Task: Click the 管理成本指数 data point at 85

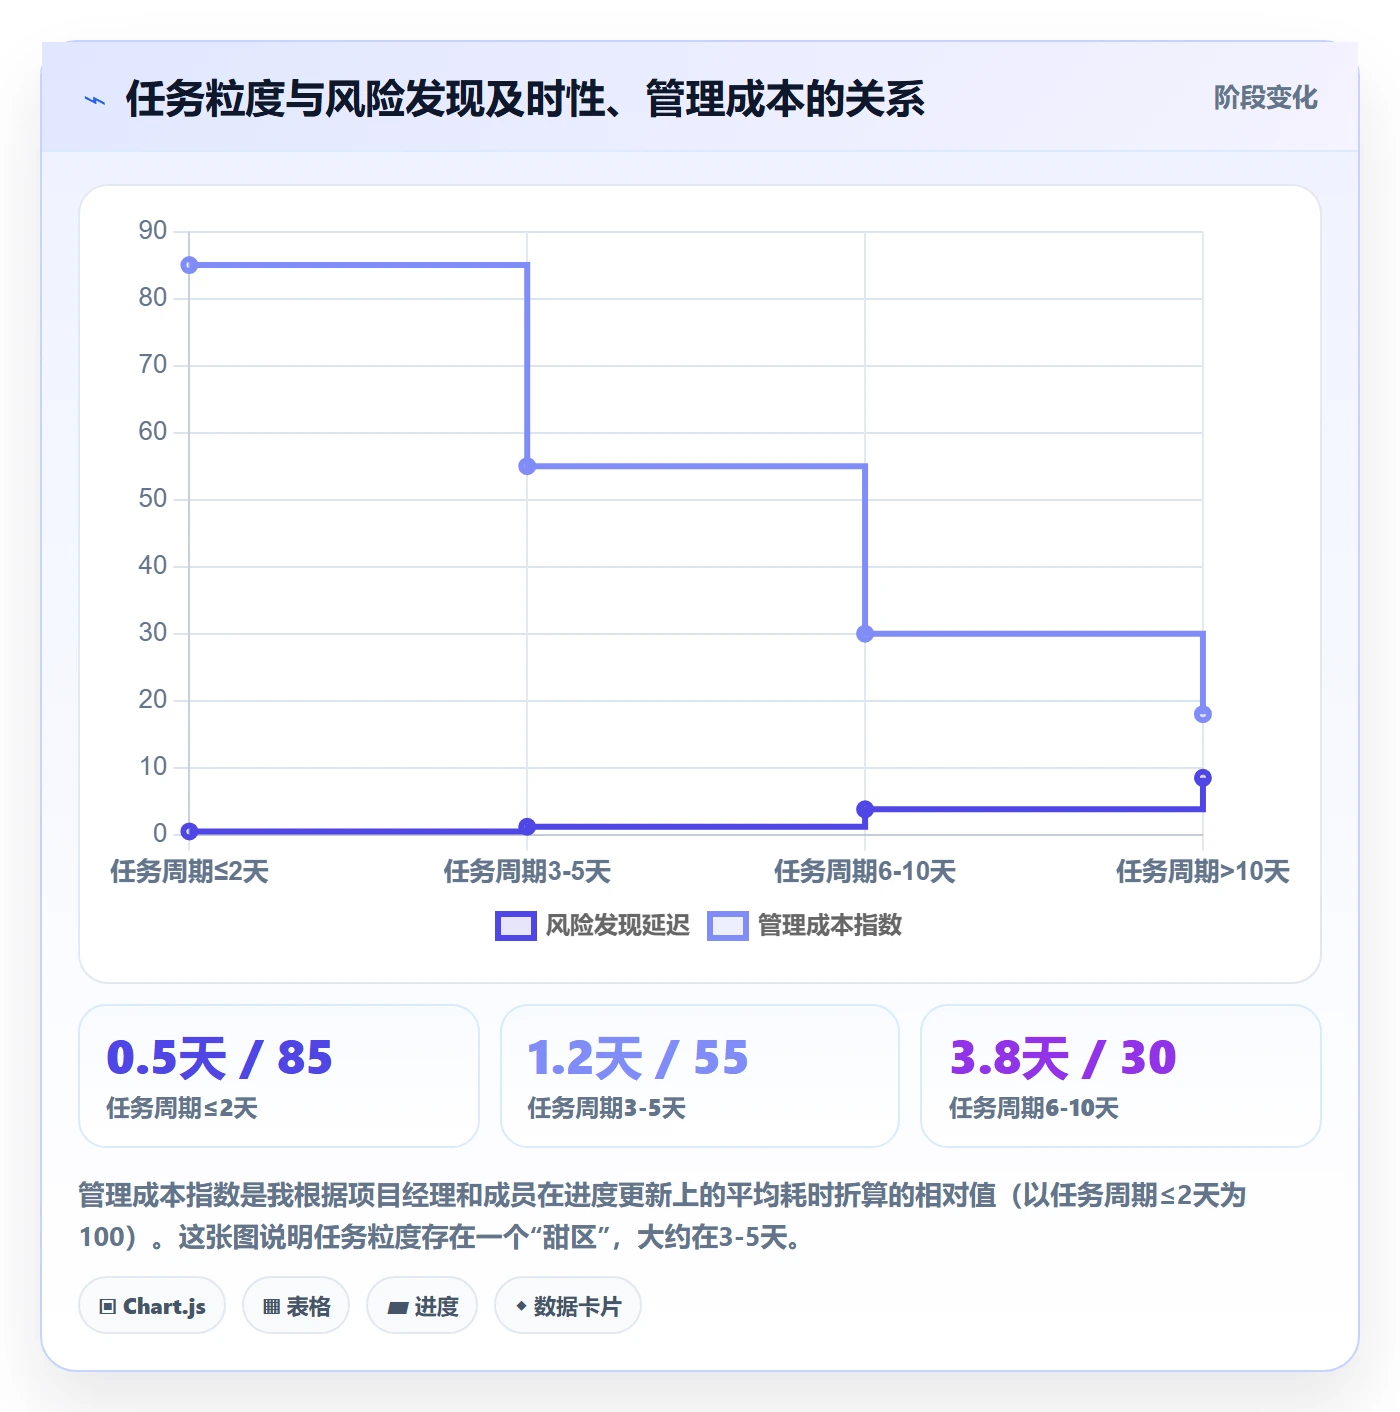Action: (189, 265)
